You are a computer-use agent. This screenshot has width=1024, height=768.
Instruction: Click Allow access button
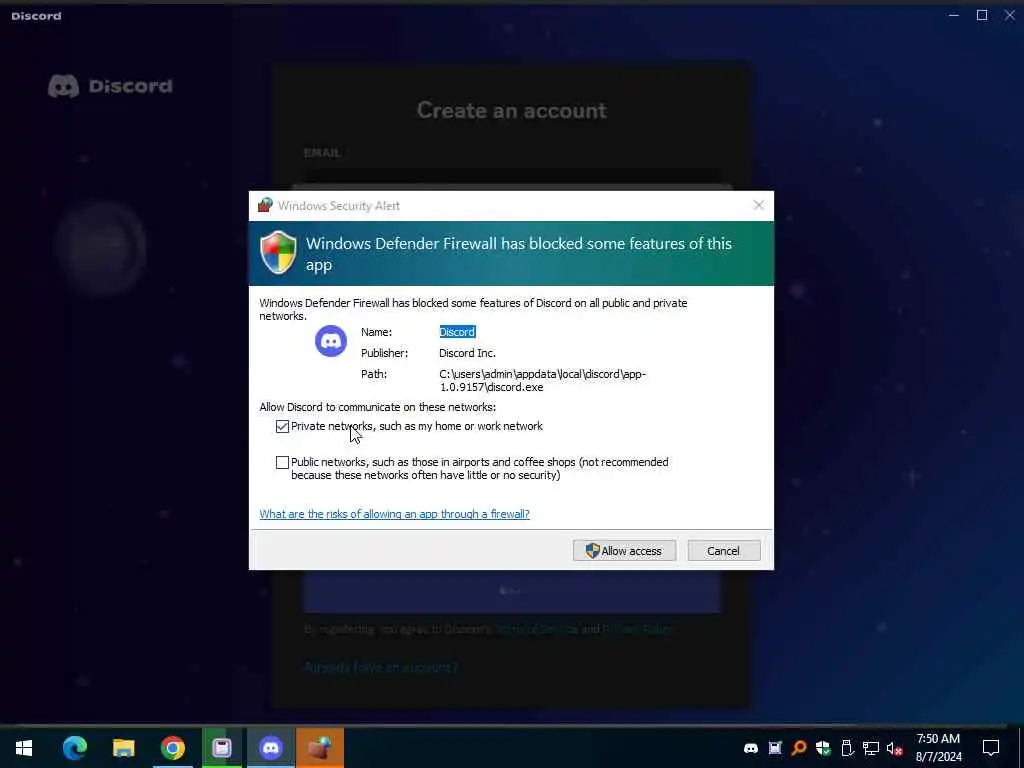[624, 551]
